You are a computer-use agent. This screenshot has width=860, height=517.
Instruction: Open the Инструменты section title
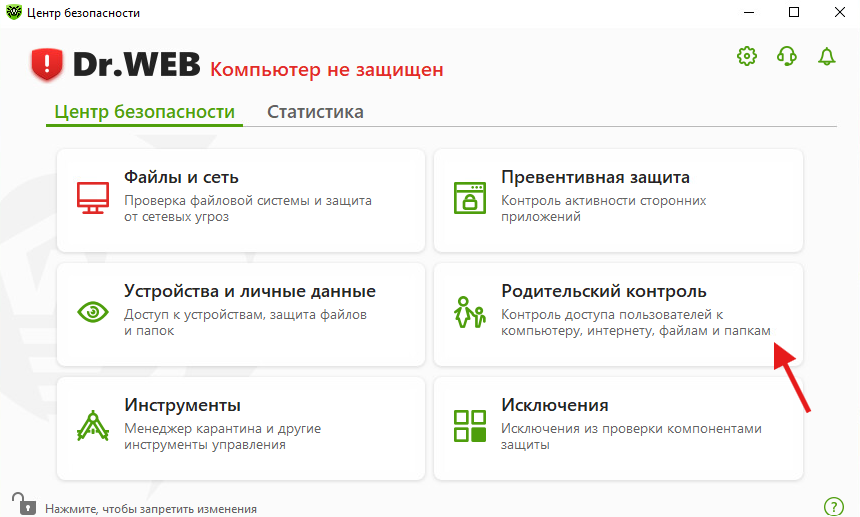[x=182, y=405]
